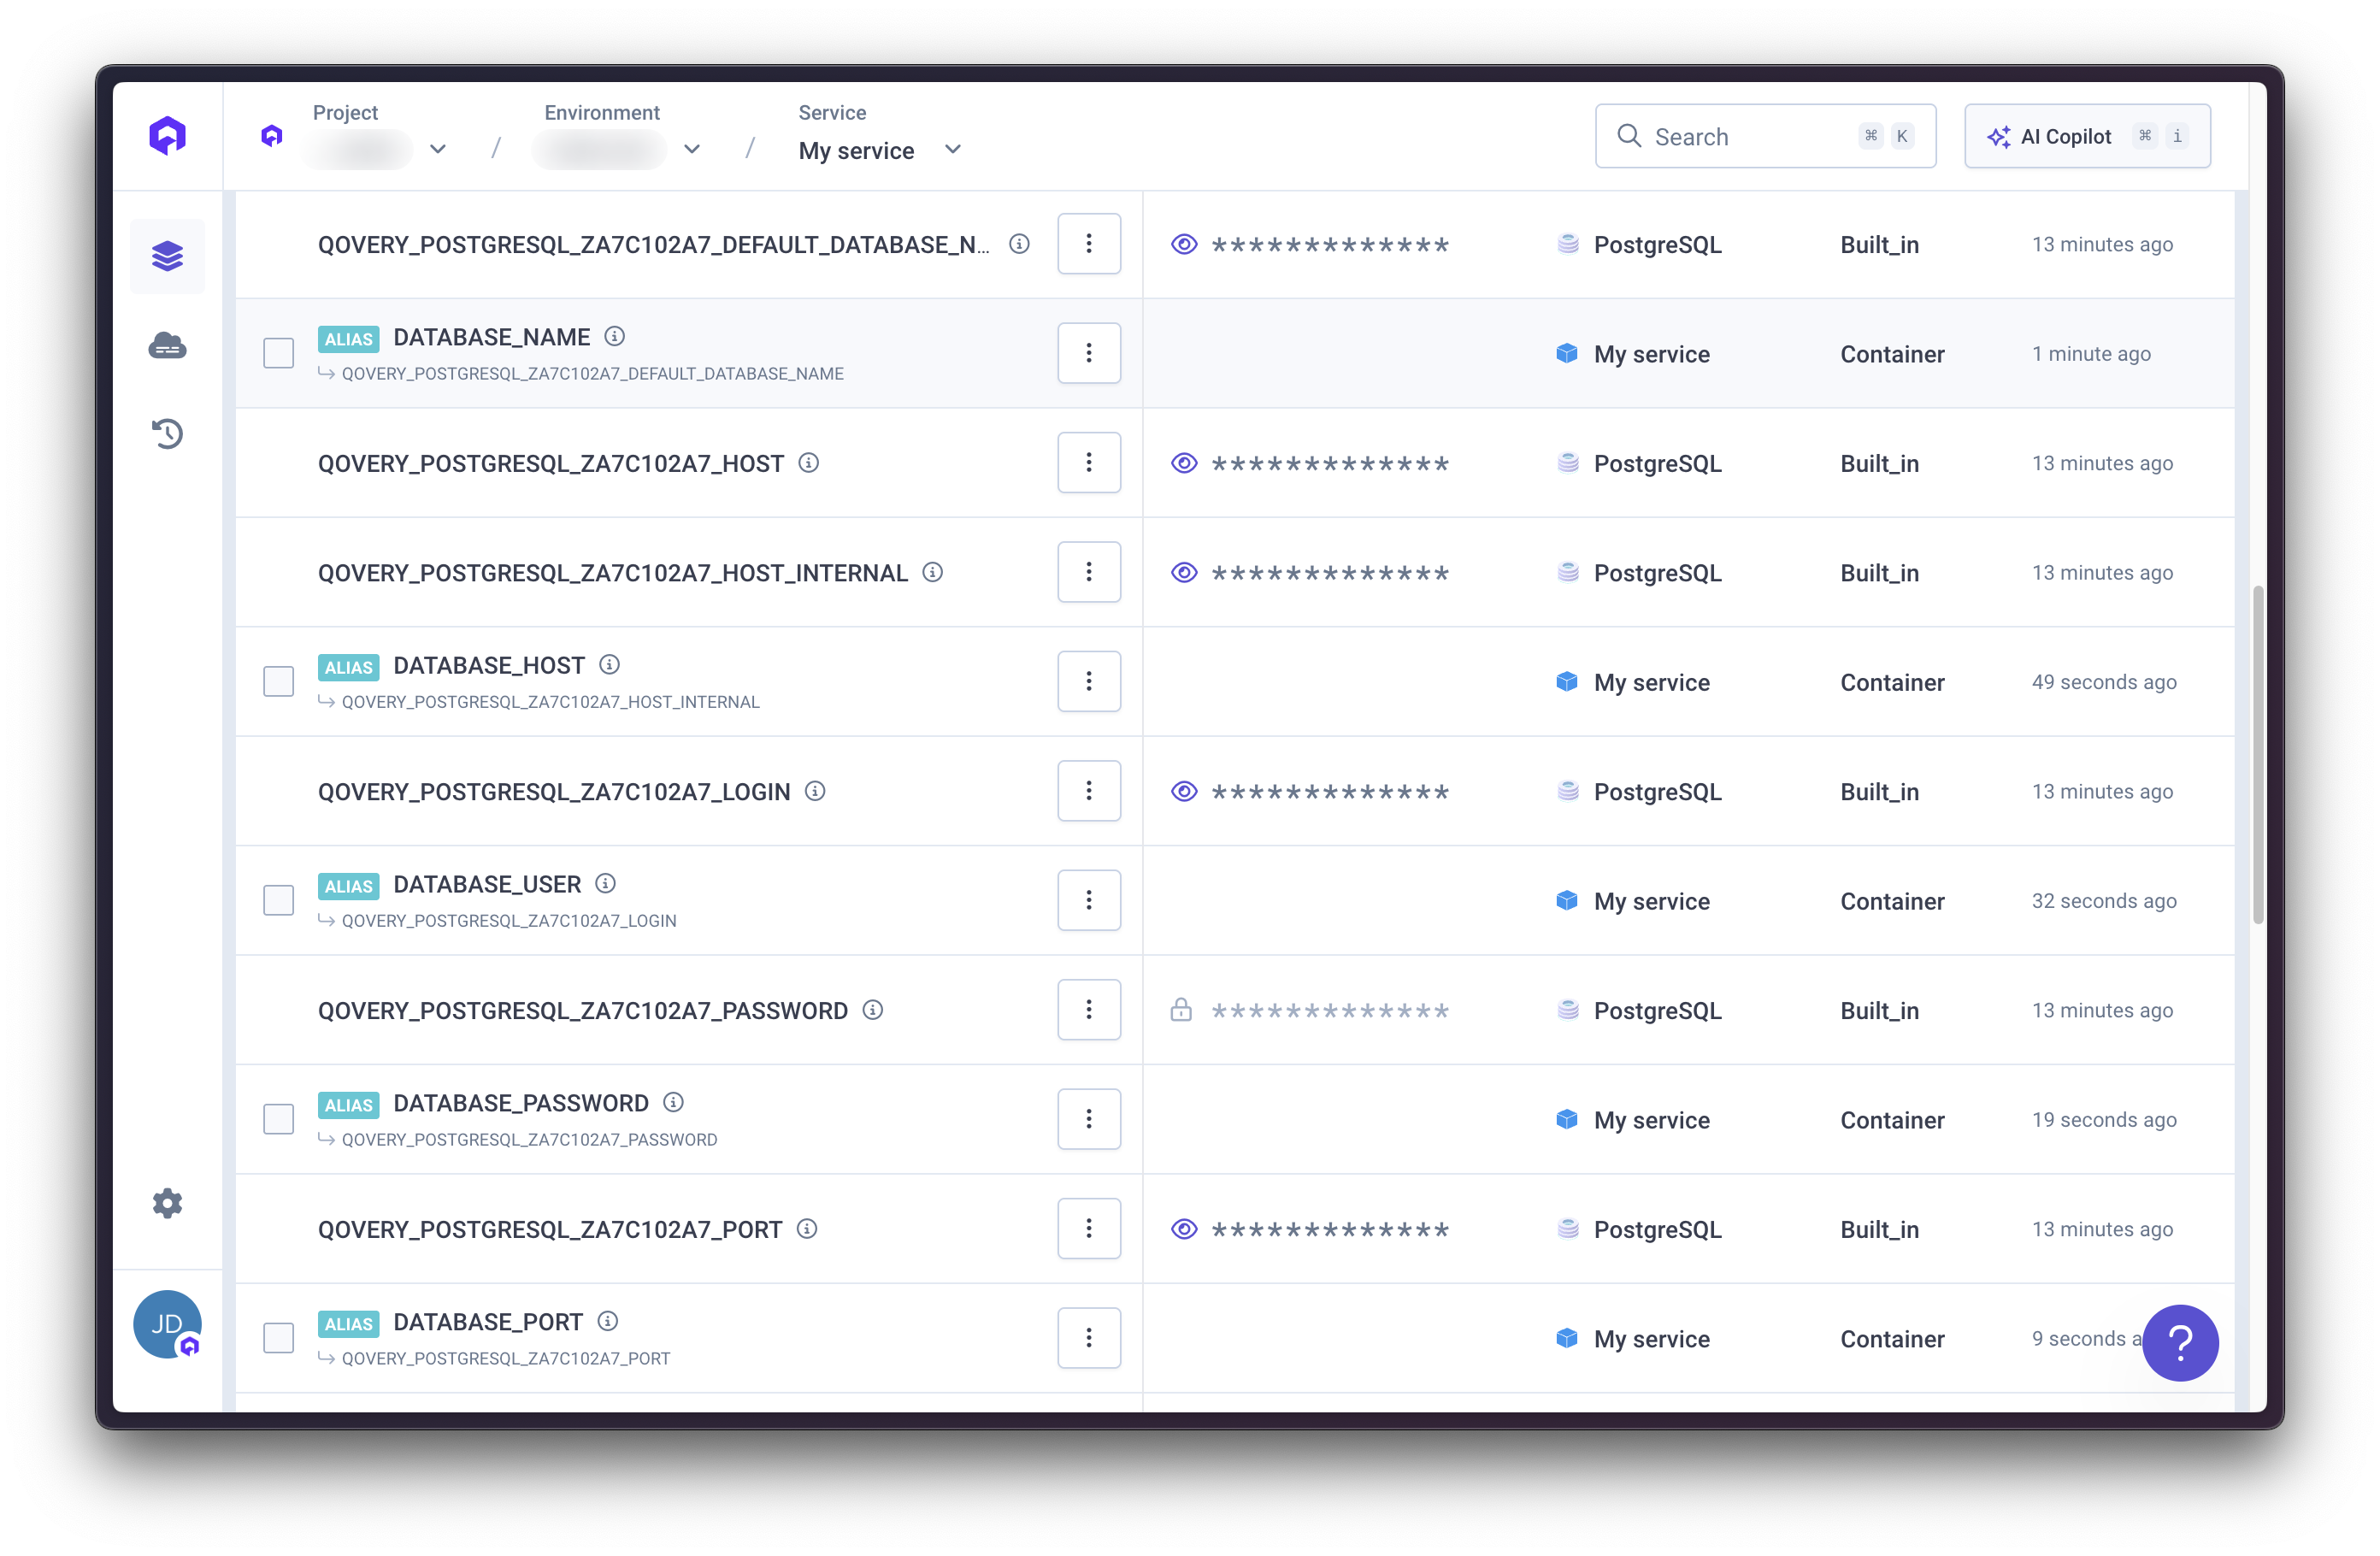Open the environments layers icon in sidebar
The height and width of the screenshot is (1556, 2380).
pyautogui.click(x=167, y=256)
